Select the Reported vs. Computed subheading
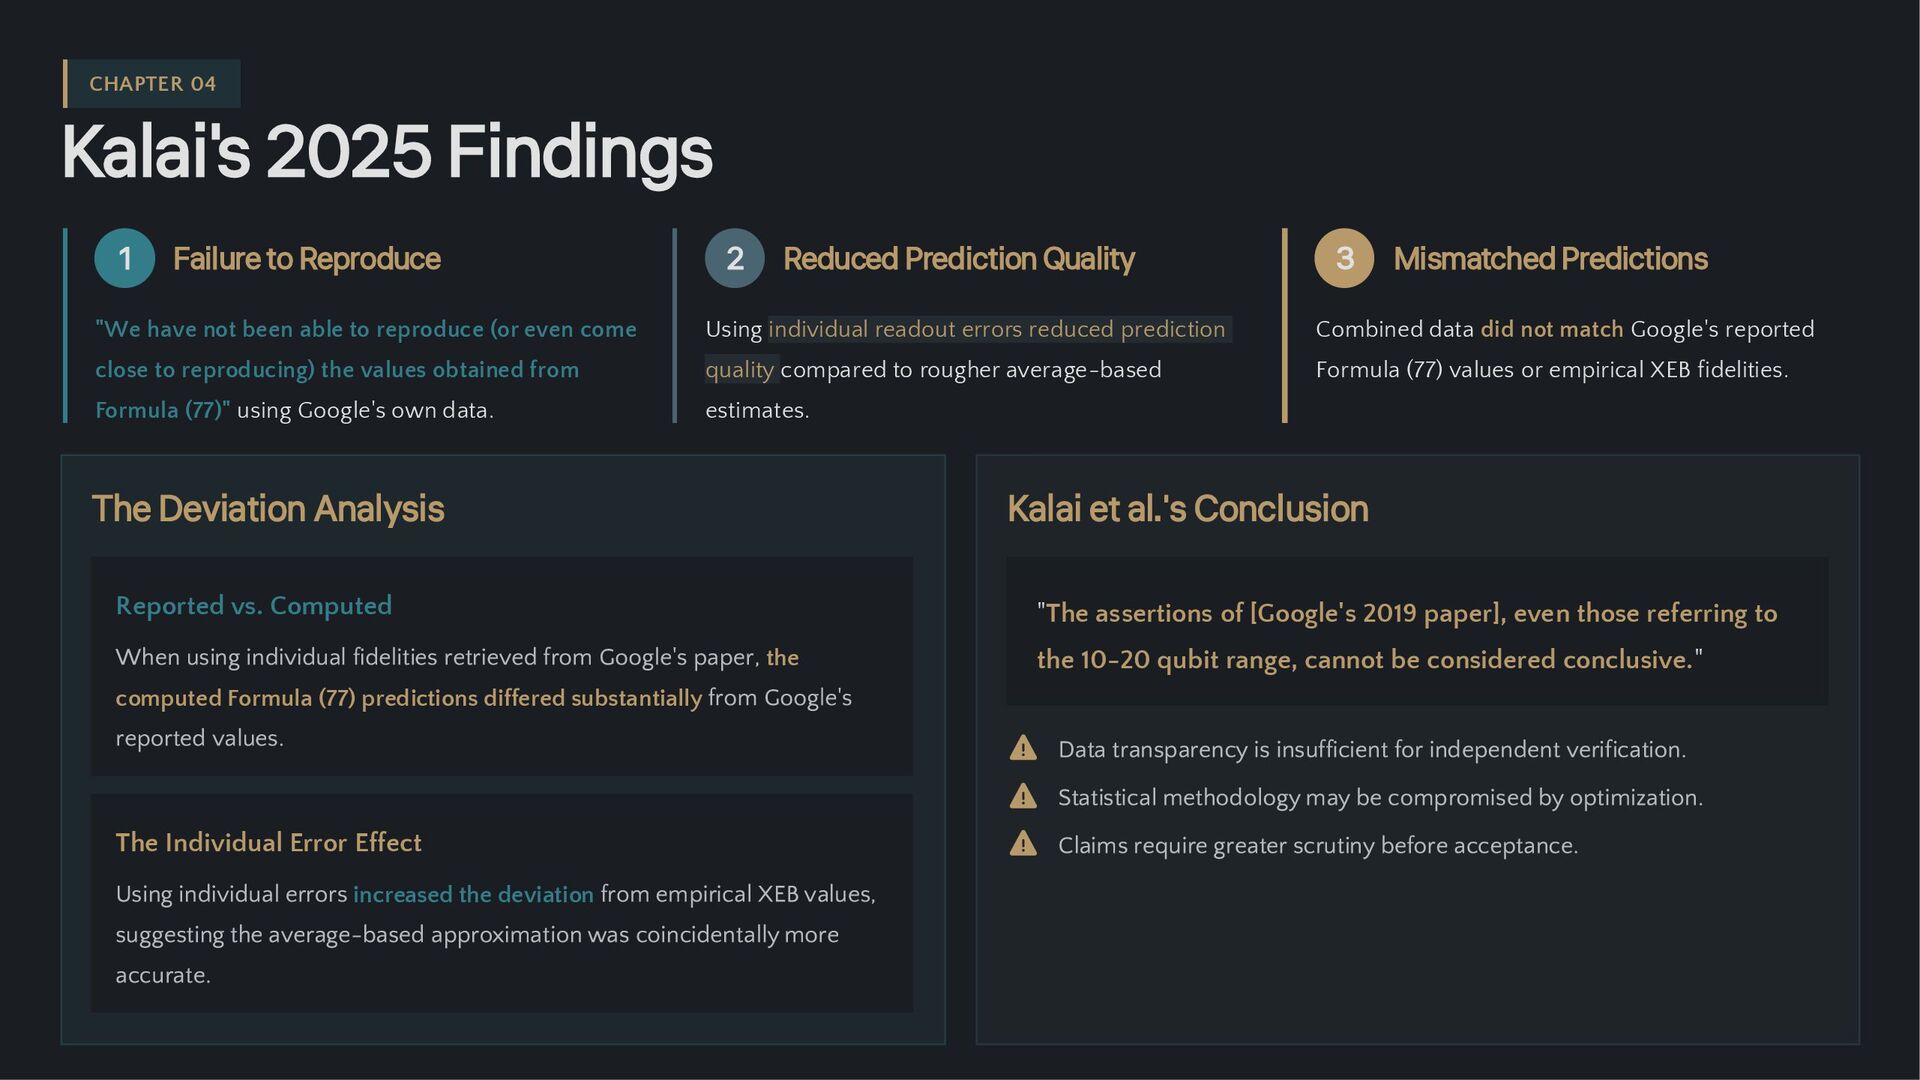This screenshot has width=1920, height=1080. 254,606
